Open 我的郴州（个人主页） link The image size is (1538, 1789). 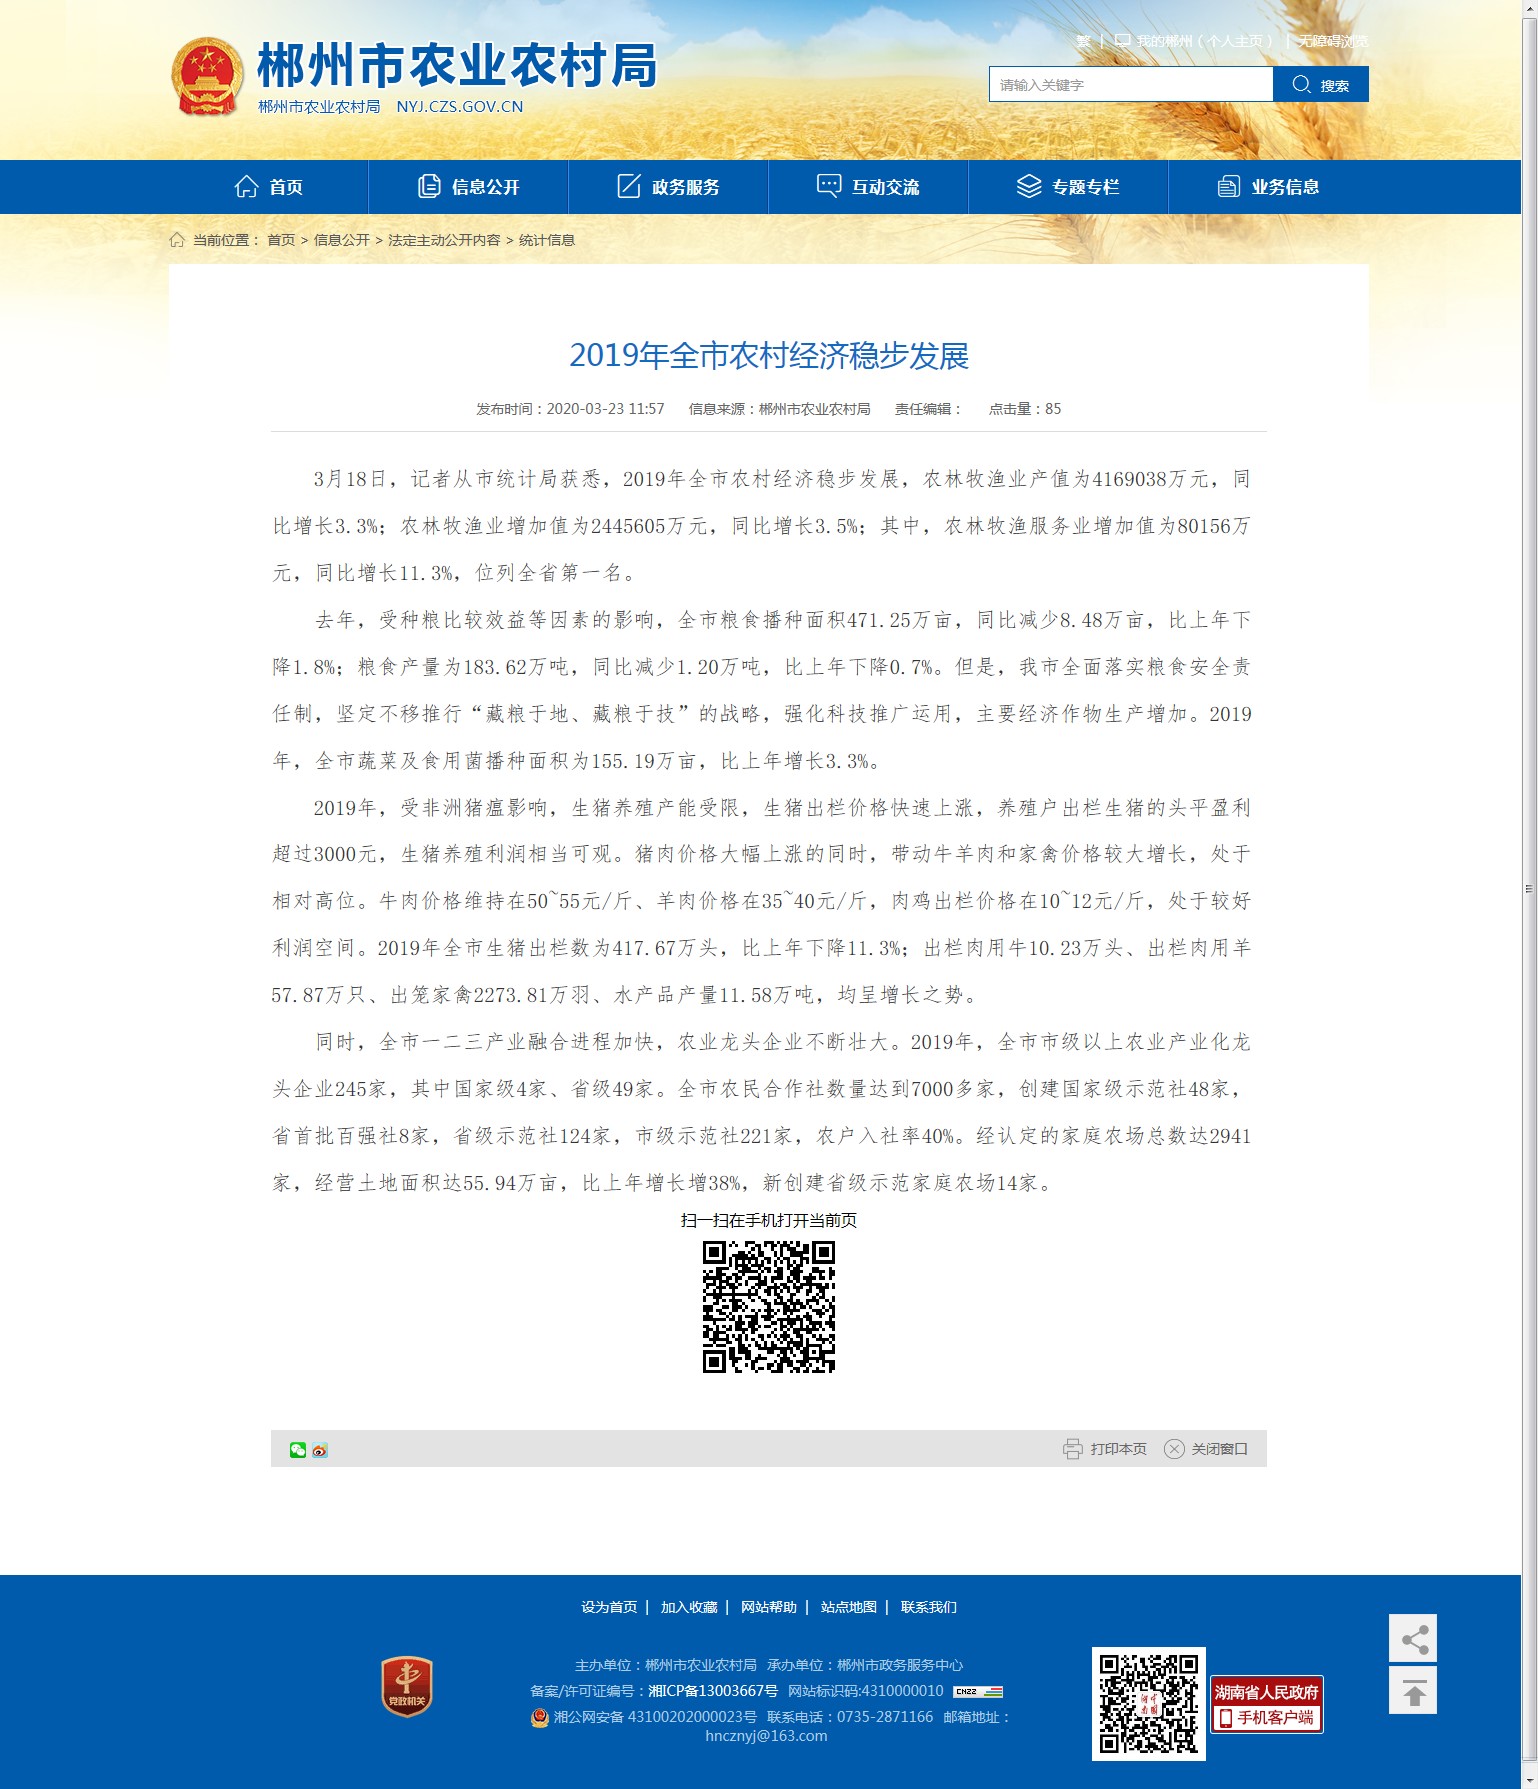coord(1205,41)
